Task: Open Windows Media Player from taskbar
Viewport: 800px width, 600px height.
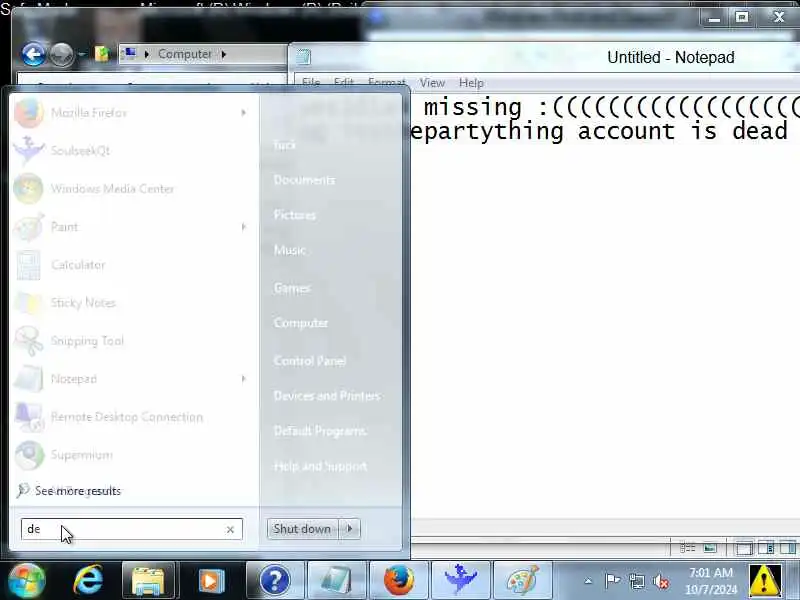Action: click(211, 580)
